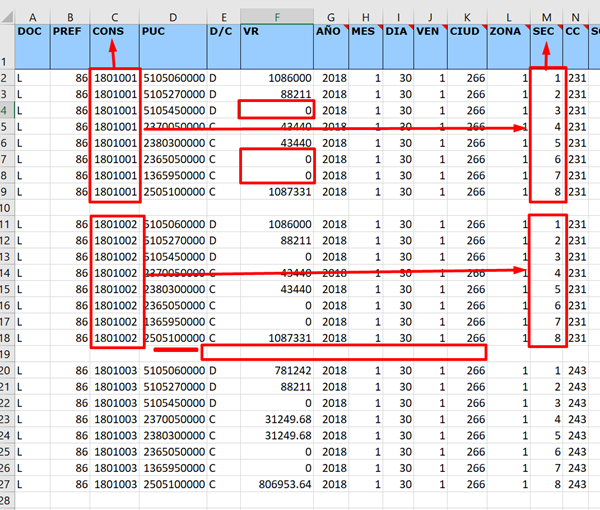Select row 27 header
The width and height of the screenshot is (600, 510).
7,483
